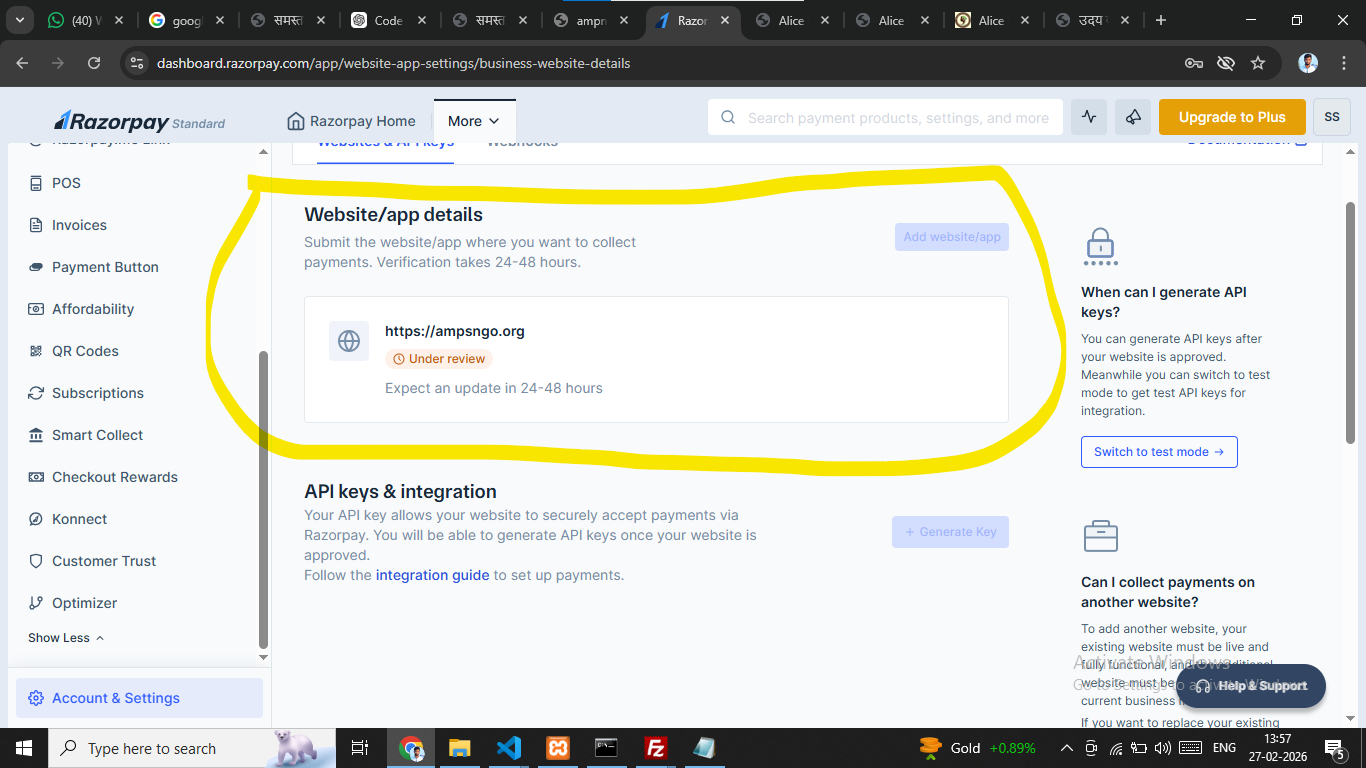The height and width of the screenshot is (768, 1366).
Task: Expand the More dropdown menu
Action: 474,121
